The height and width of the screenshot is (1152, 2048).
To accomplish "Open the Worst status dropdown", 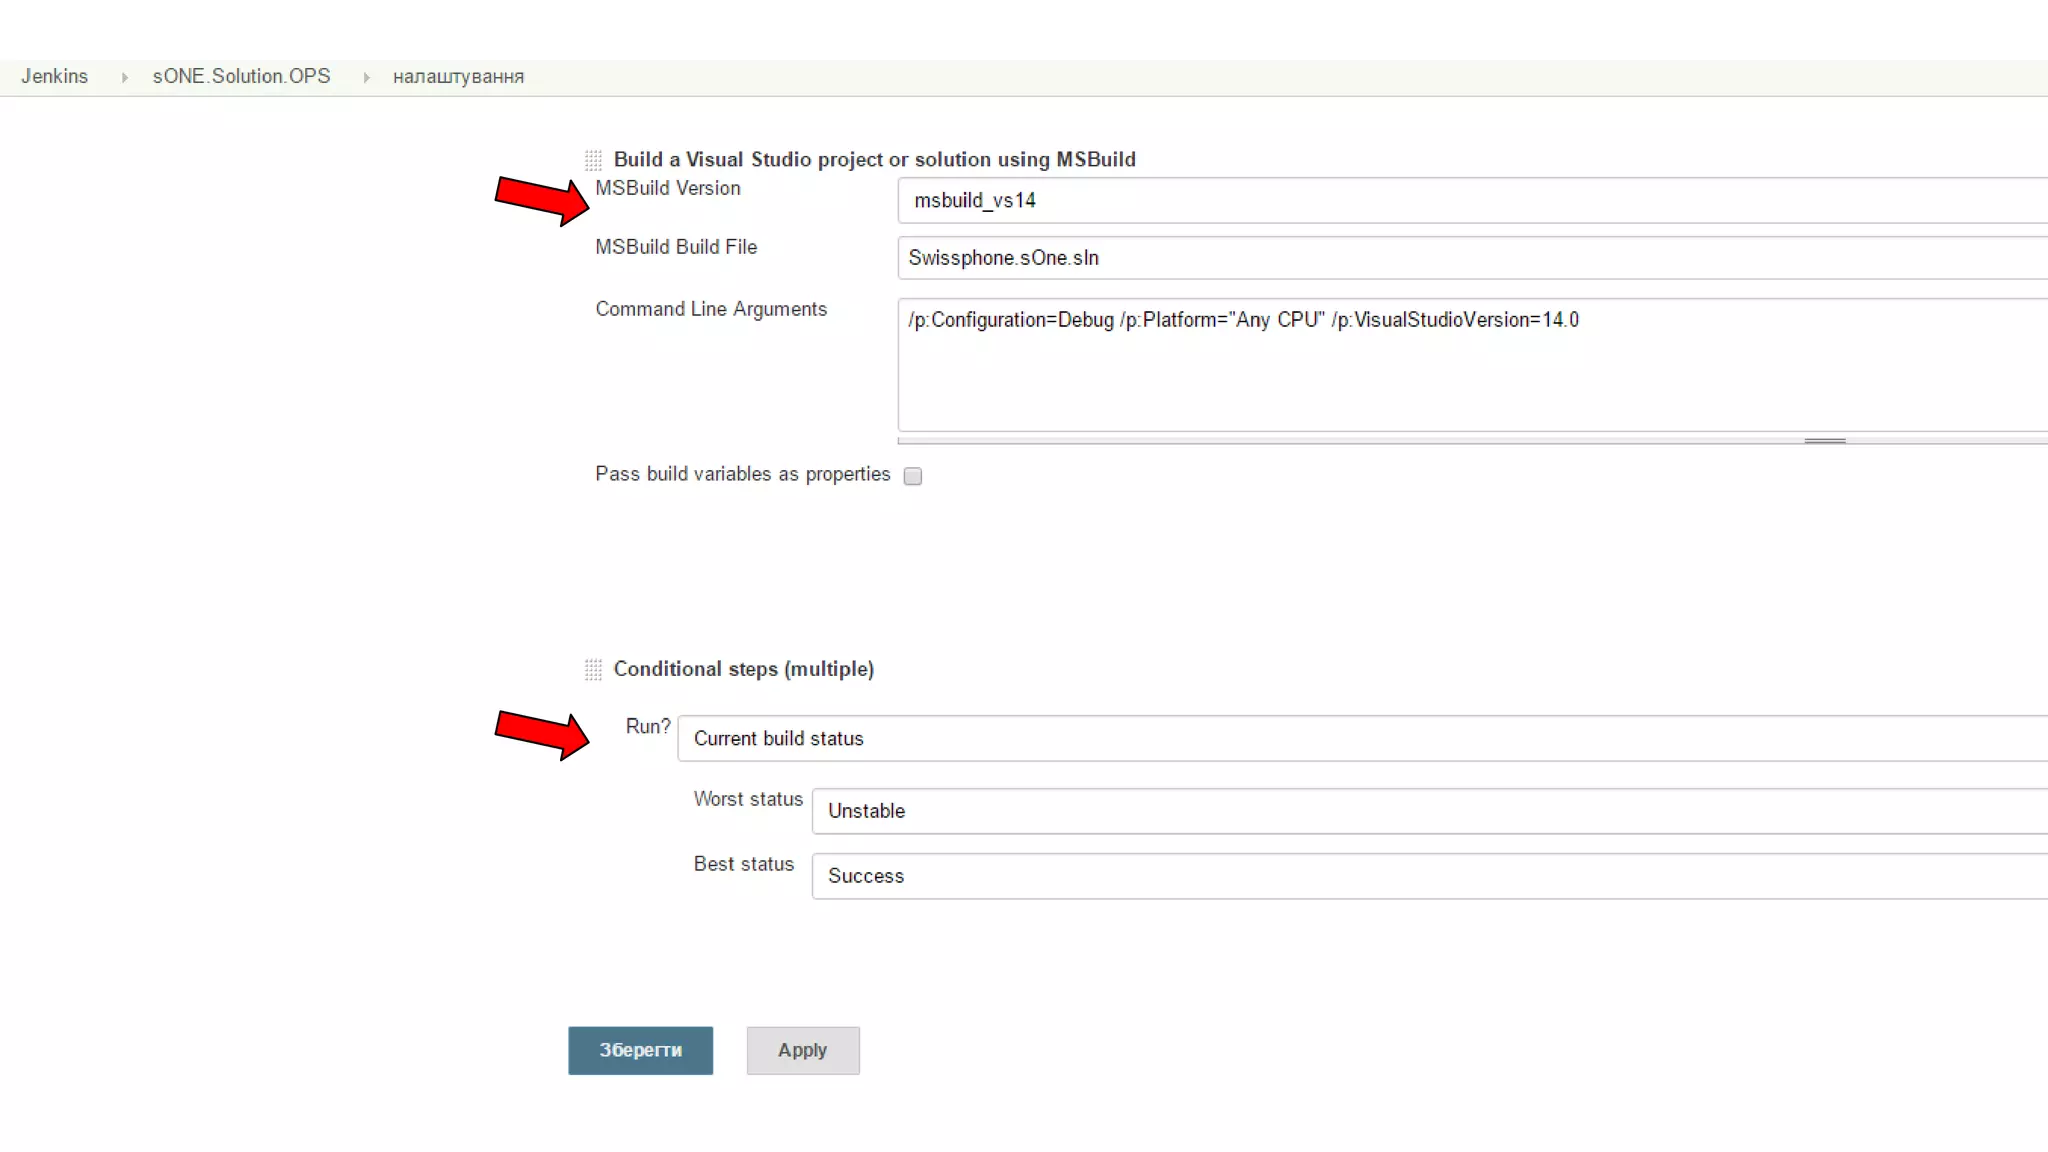I will 1428,811.
